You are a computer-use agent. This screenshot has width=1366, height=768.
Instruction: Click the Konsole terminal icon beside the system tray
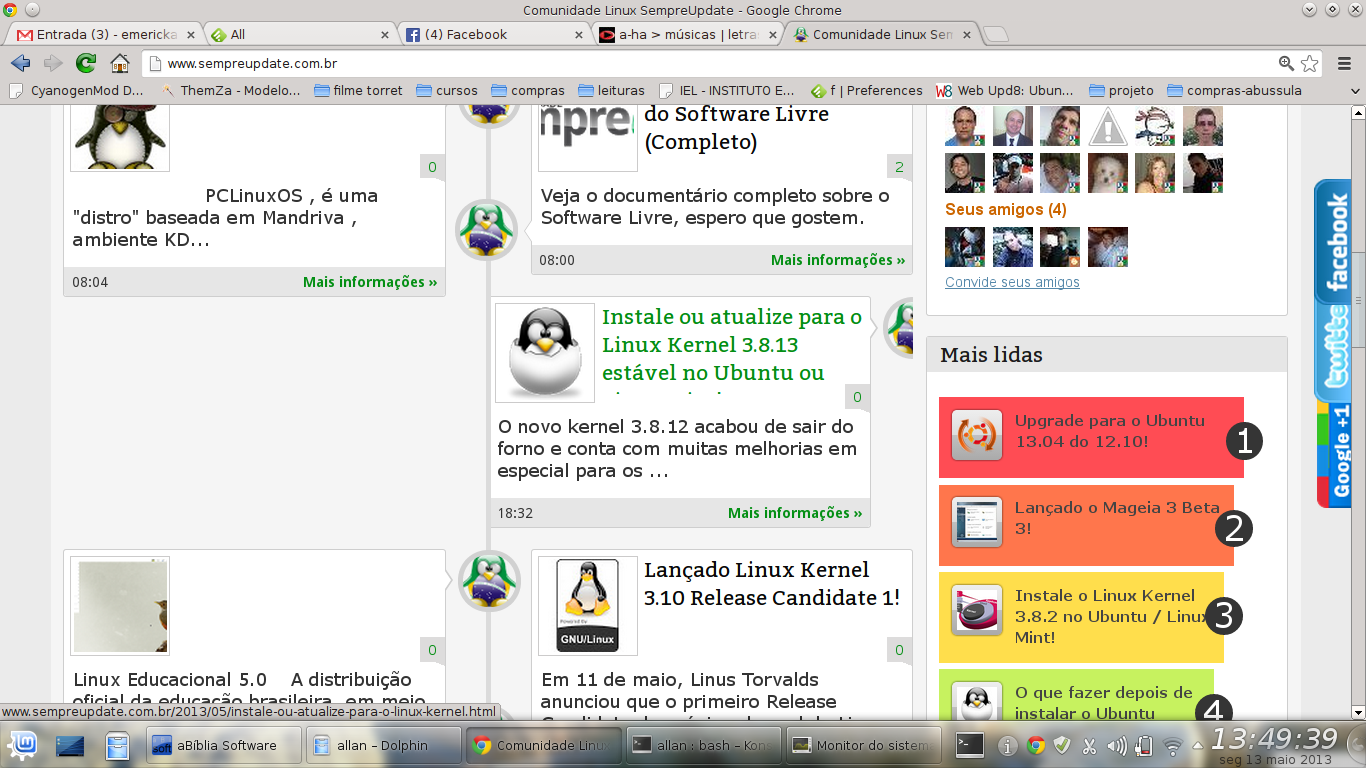(x=969, y=744)
